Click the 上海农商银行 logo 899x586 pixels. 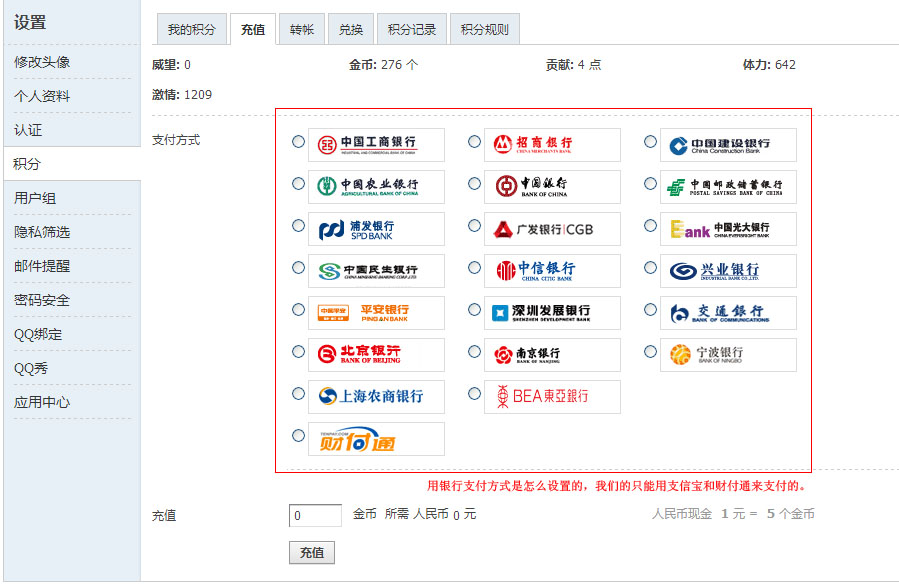[376, 396]
